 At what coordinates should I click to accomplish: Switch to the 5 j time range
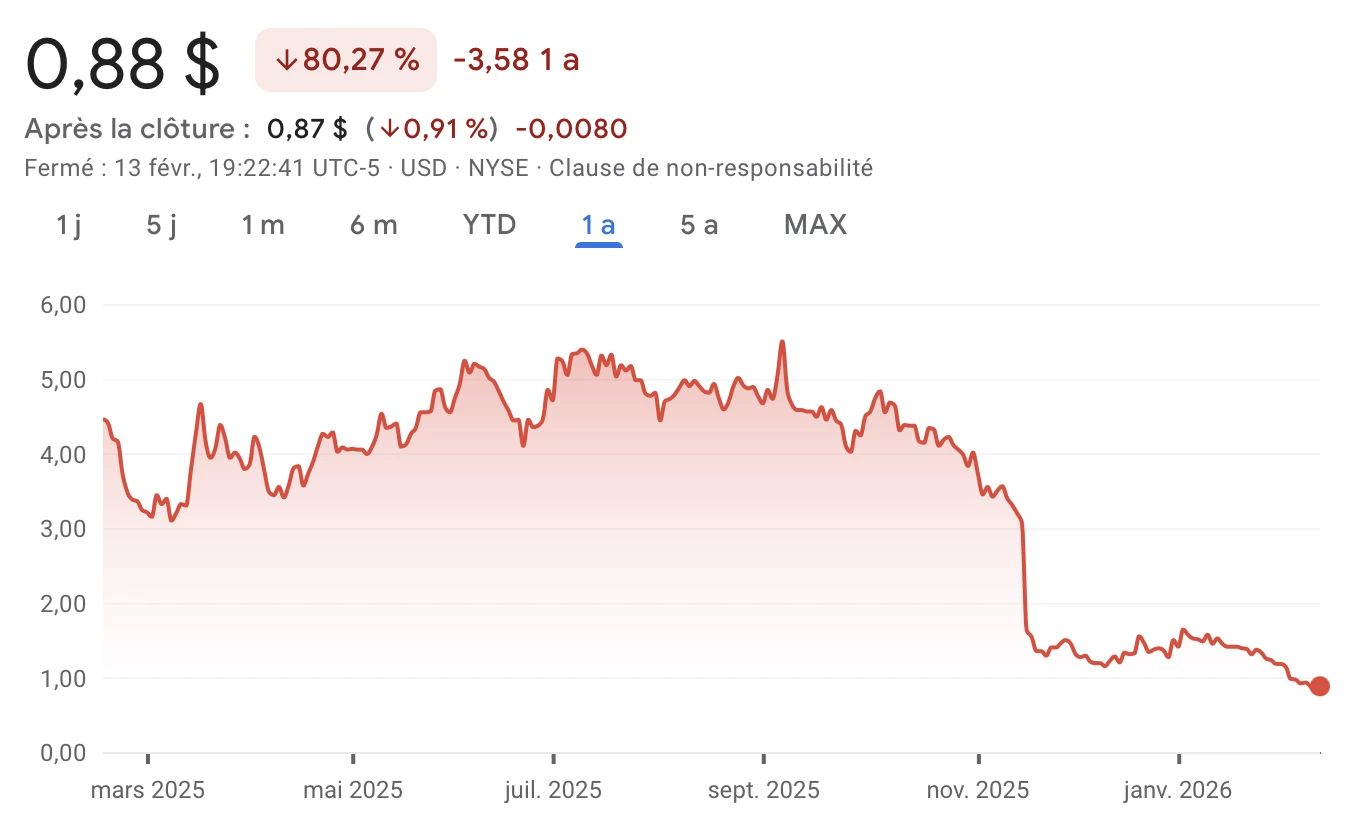click(x=160, y=225)
